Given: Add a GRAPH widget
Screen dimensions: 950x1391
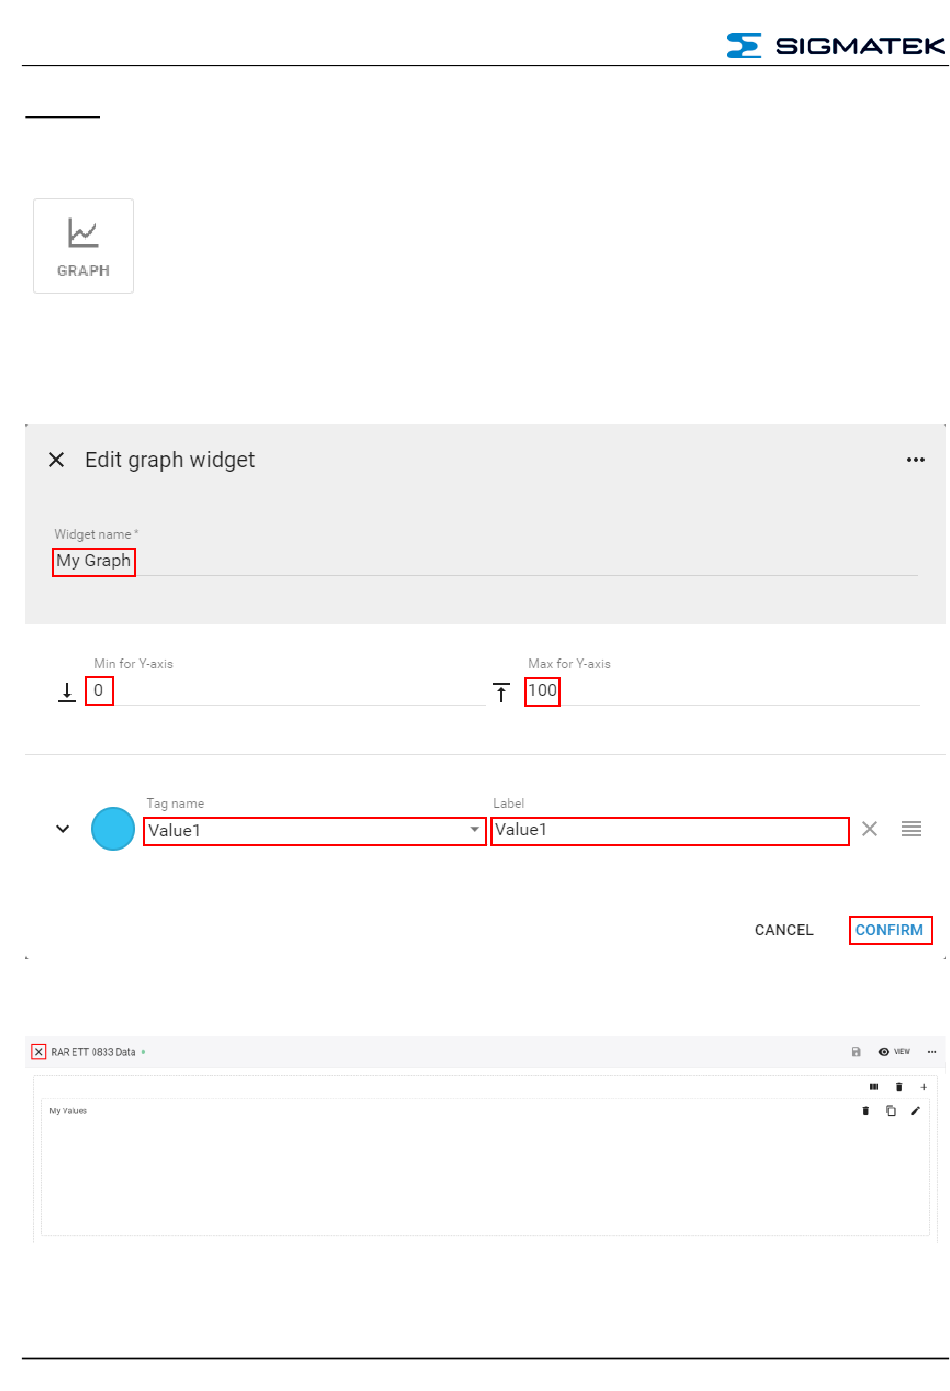Looking at the screenshot, I should (83, 246).
